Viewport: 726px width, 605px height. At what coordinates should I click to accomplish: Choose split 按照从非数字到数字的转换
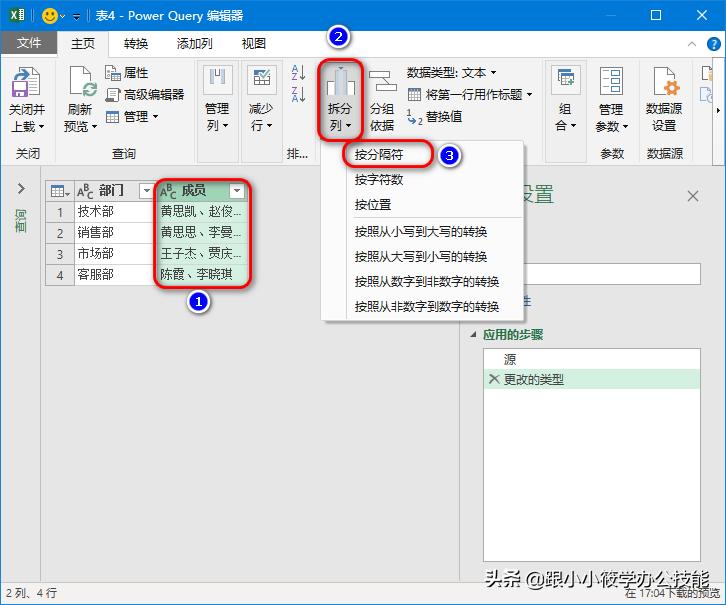tap(426, 307)
